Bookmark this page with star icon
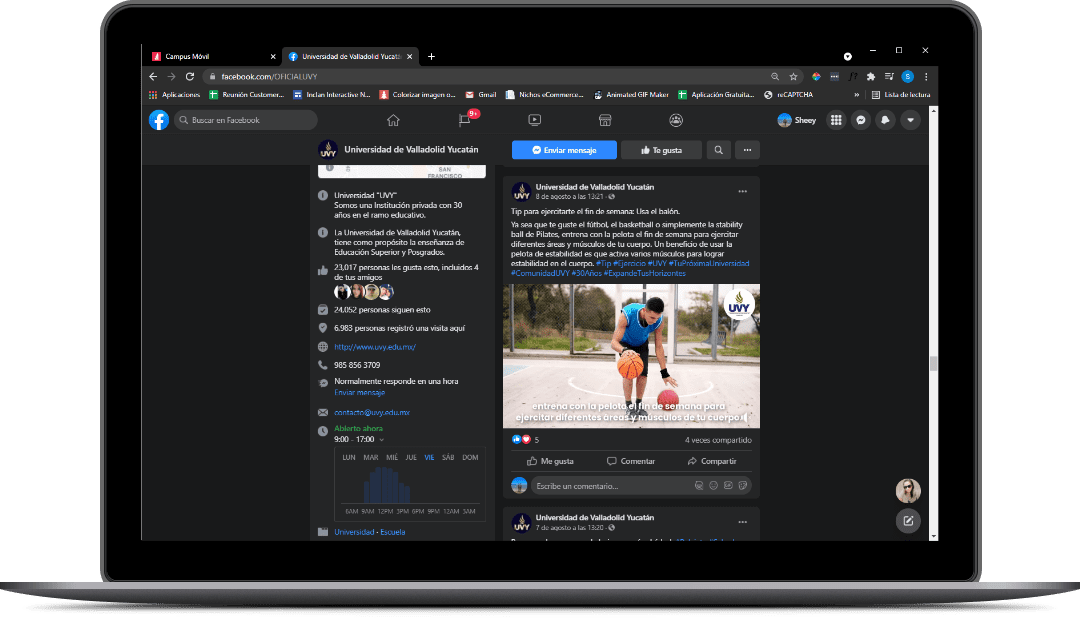Image resolution: width=1080 pixels, height=618 pixels. click(x=793, y=76)
